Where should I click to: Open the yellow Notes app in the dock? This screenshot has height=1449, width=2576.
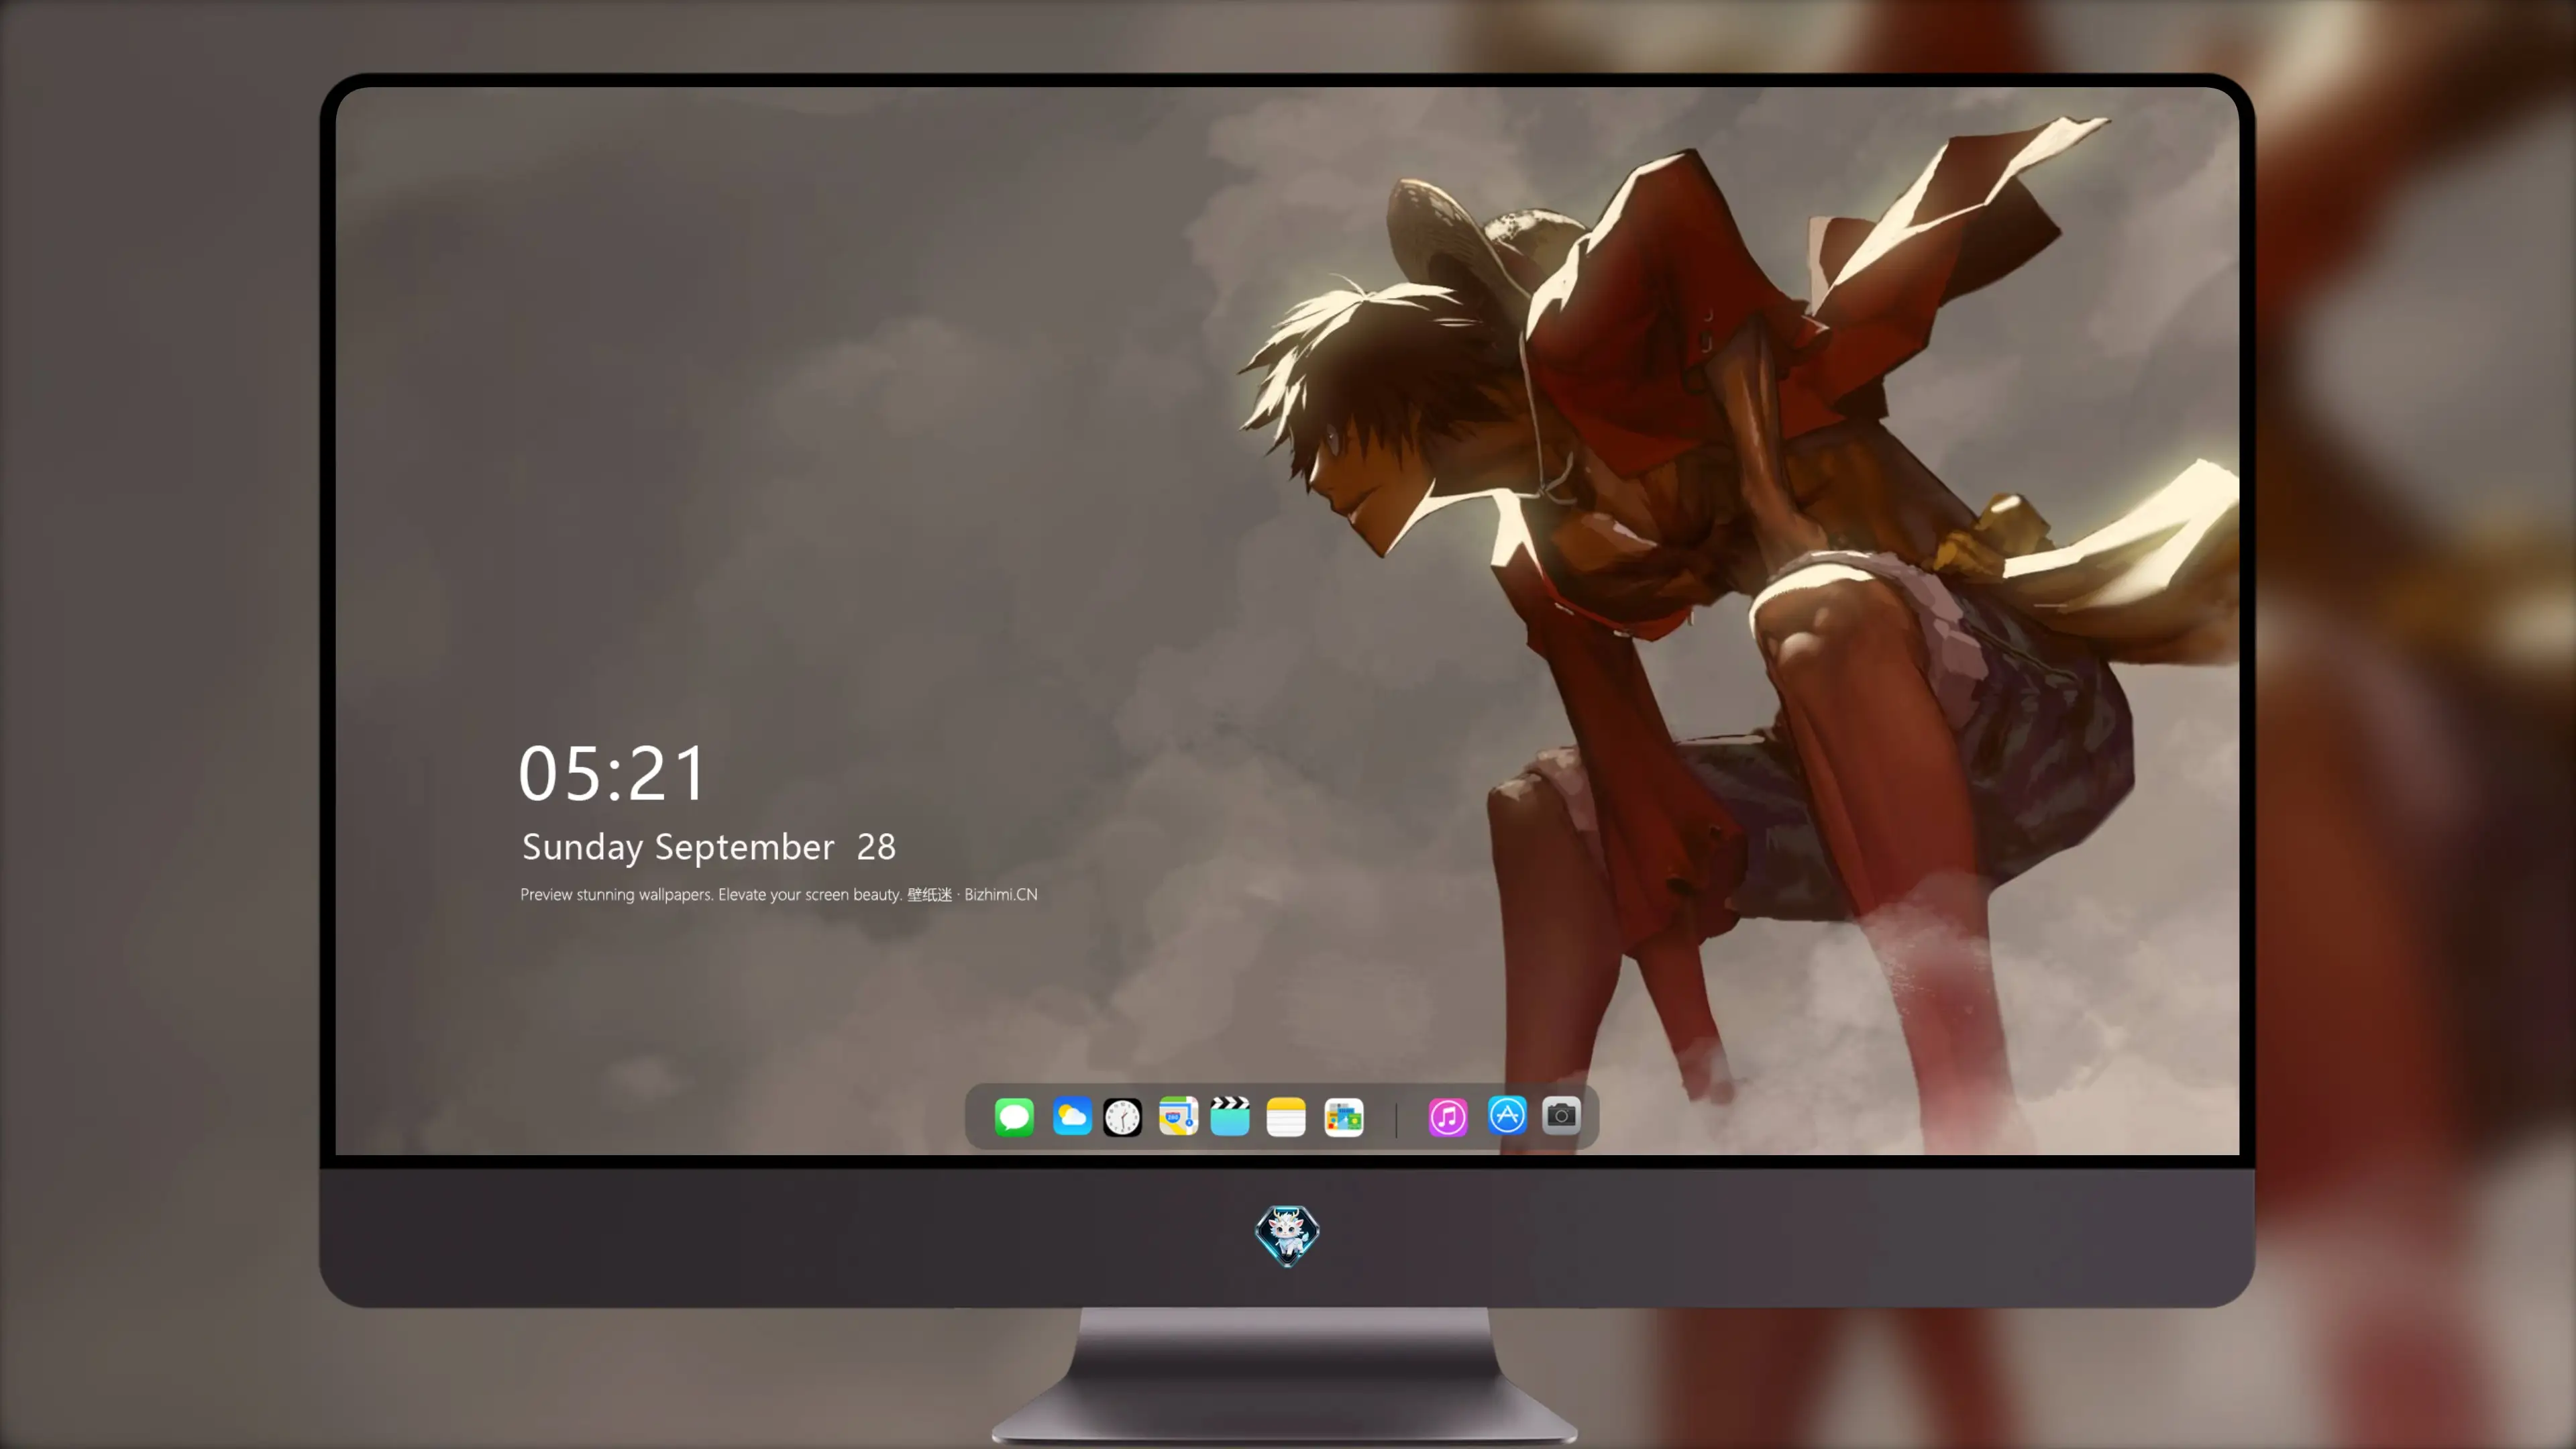(x=1286, y=1116)
